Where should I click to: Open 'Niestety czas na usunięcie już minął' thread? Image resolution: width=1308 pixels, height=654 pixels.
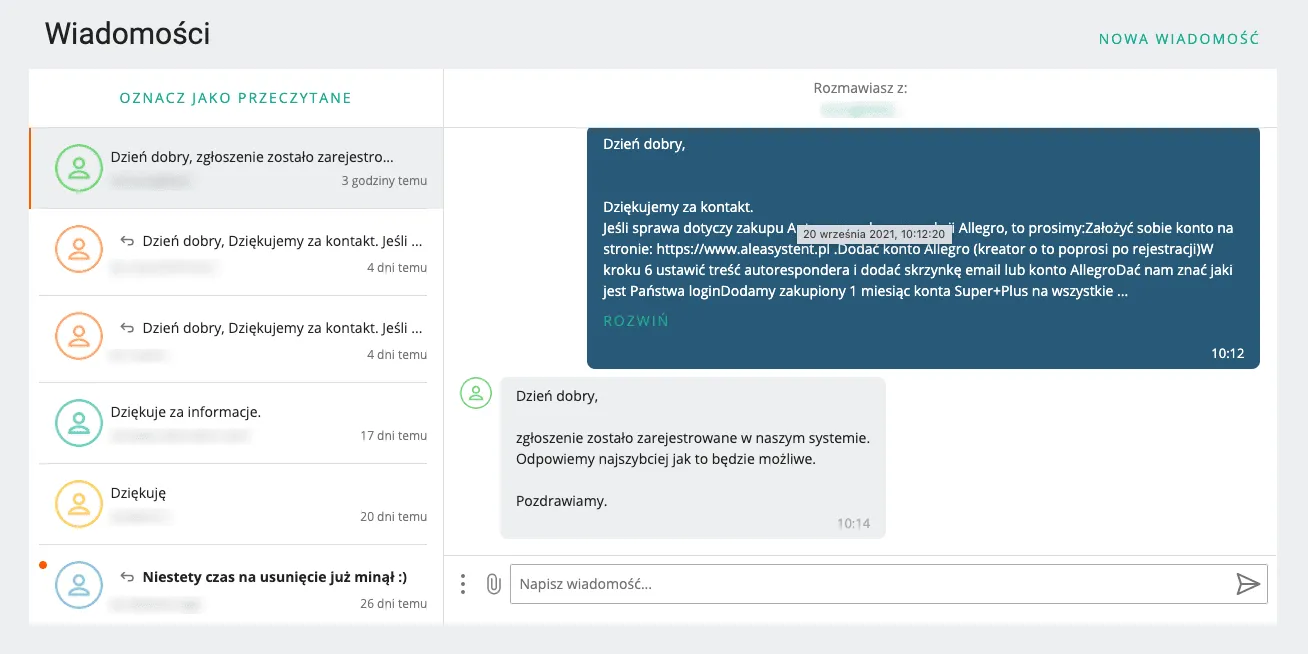[274, 577]
